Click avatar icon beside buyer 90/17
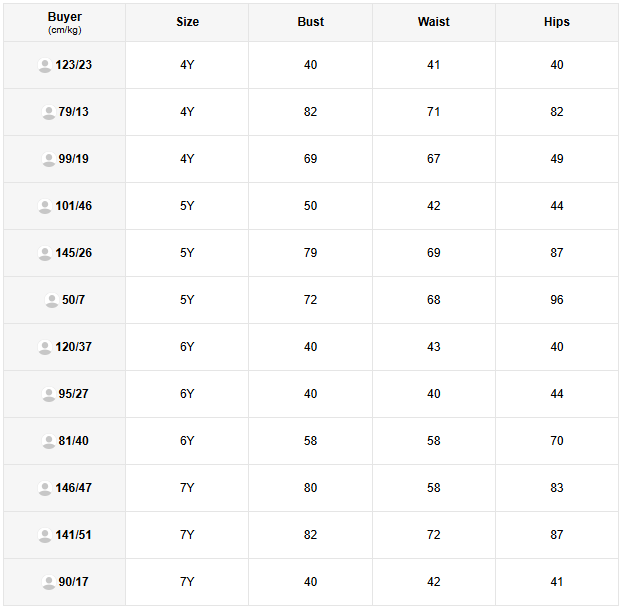 click(48, 583)
